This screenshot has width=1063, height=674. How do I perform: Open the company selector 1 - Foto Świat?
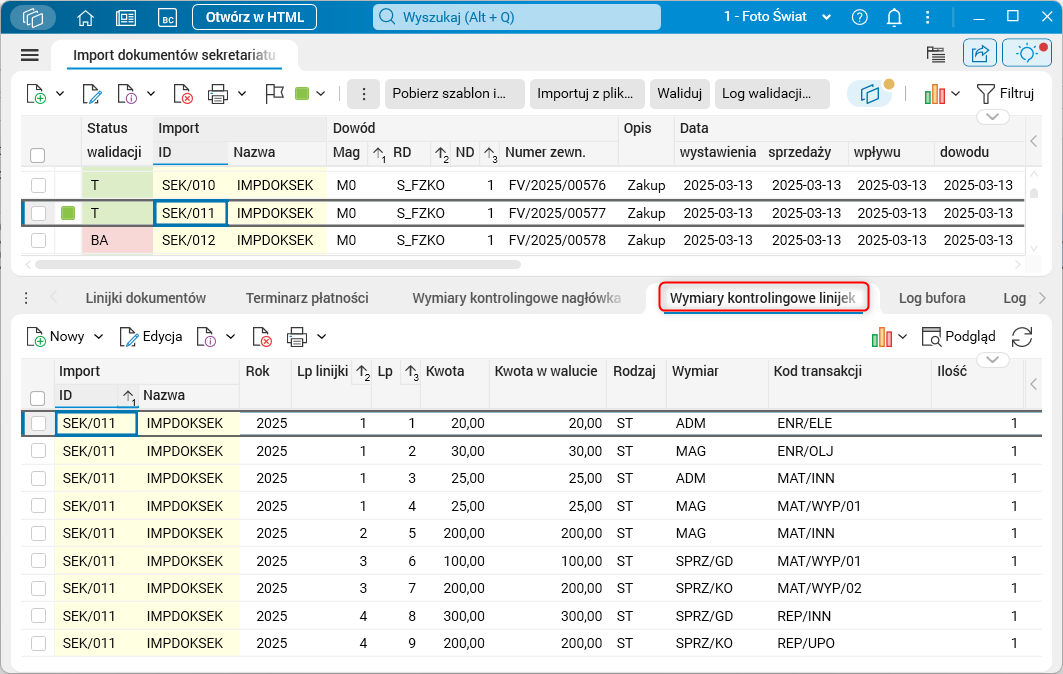pyautogui.click(x=778, y=17)
